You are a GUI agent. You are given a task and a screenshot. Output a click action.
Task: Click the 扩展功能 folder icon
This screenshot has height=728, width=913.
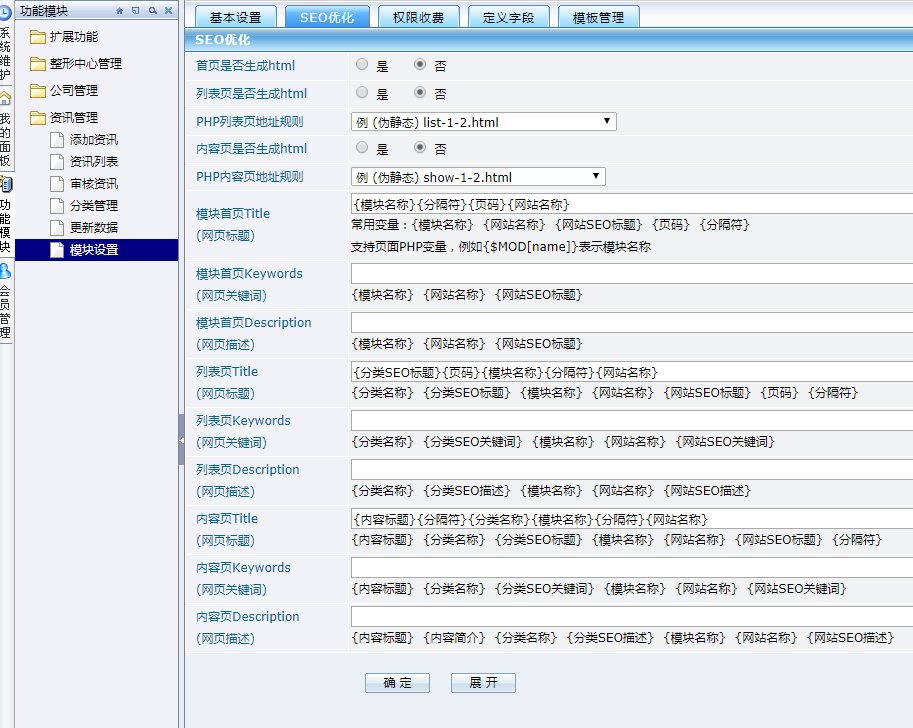38,38
